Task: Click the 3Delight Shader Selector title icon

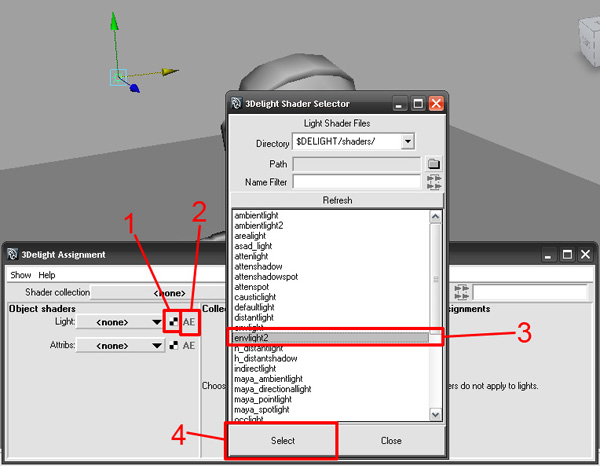Action: [x=236, y=103]
